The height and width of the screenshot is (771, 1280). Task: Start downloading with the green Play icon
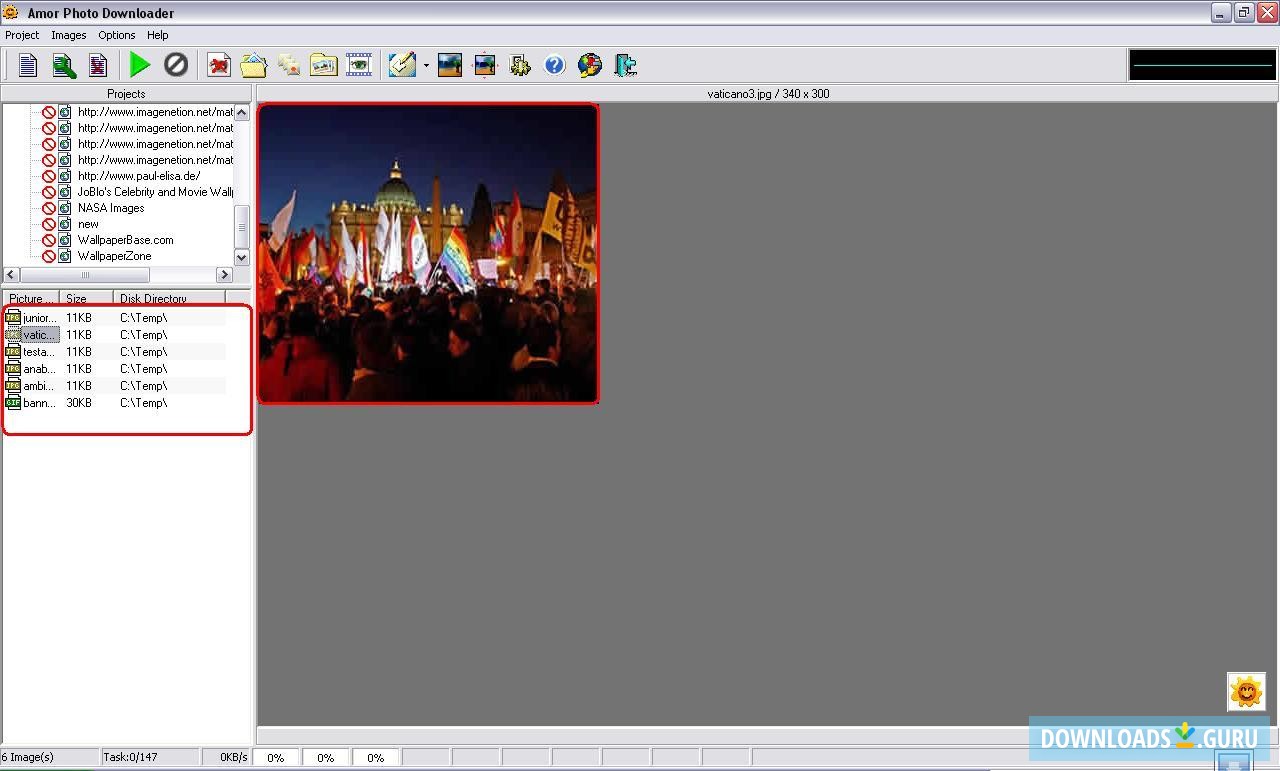coord(140,65)
